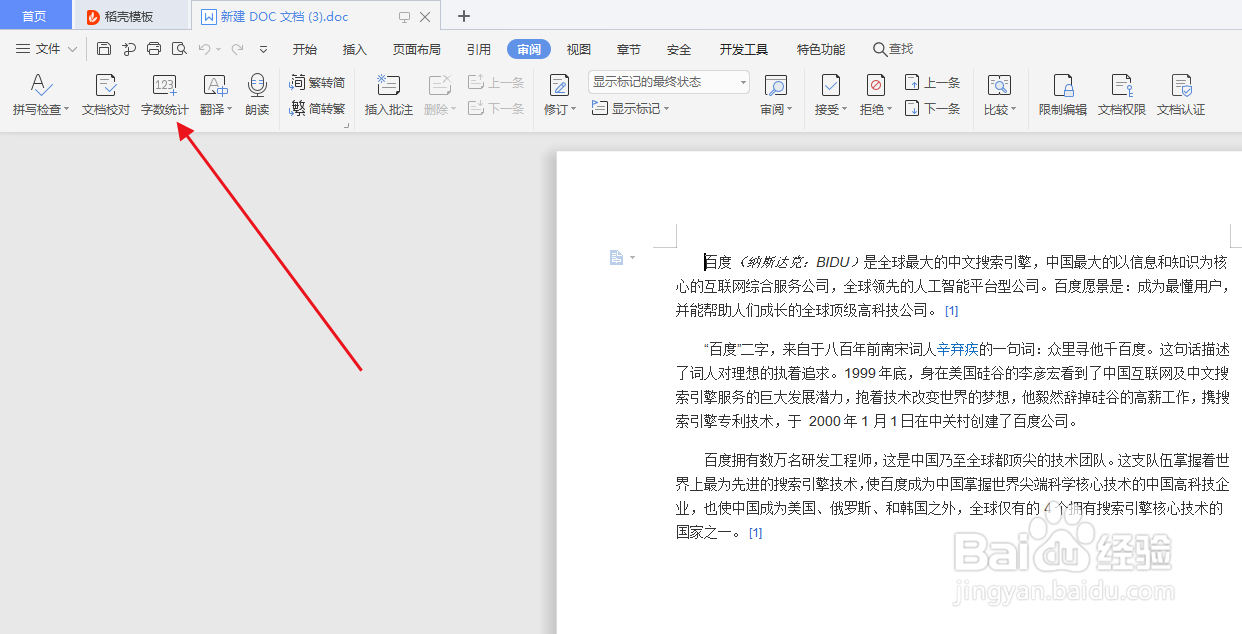Go to the 首页 home tab
This screenshot has width=1242, height=634.
tap(35, 16)
